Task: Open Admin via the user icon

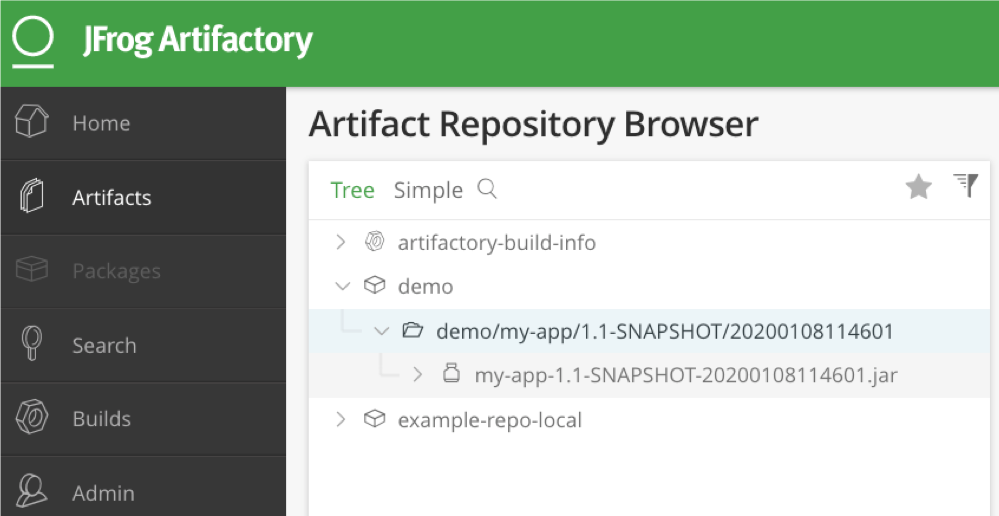Action: tap(31, 491)
